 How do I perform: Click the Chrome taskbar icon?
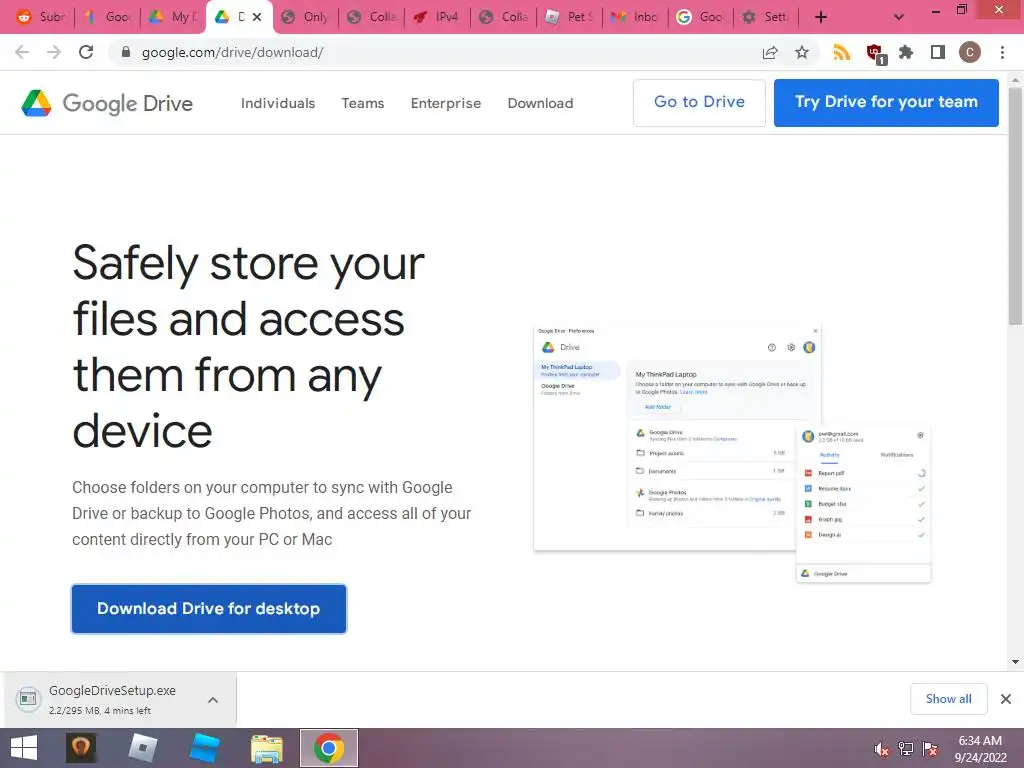(328, 748)
